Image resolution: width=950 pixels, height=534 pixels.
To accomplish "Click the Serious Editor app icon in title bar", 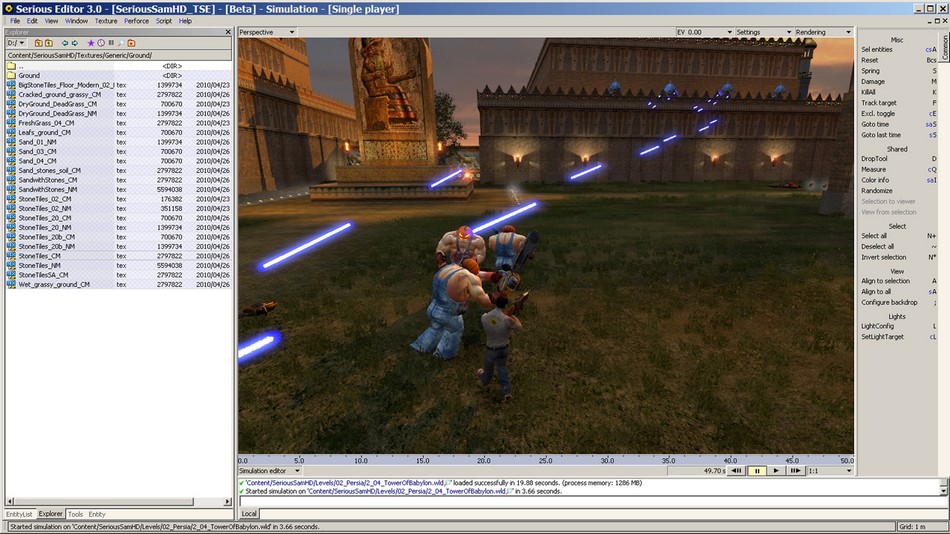I will 8,8.
